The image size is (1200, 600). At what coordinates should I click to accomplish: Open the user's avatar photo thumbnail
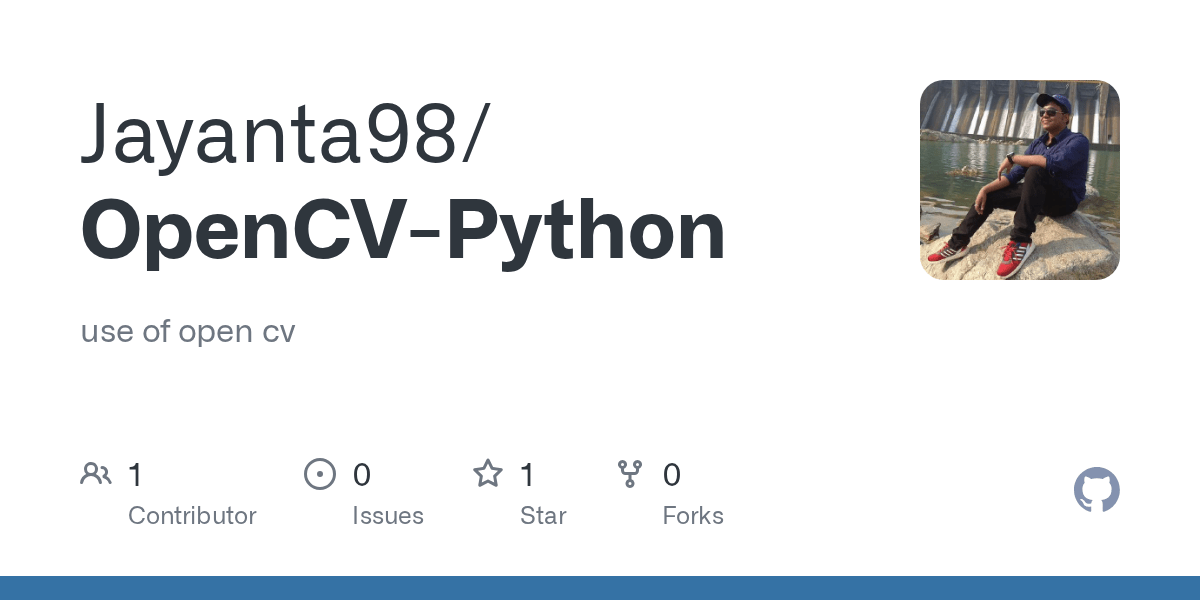[x=1019, y=180]
